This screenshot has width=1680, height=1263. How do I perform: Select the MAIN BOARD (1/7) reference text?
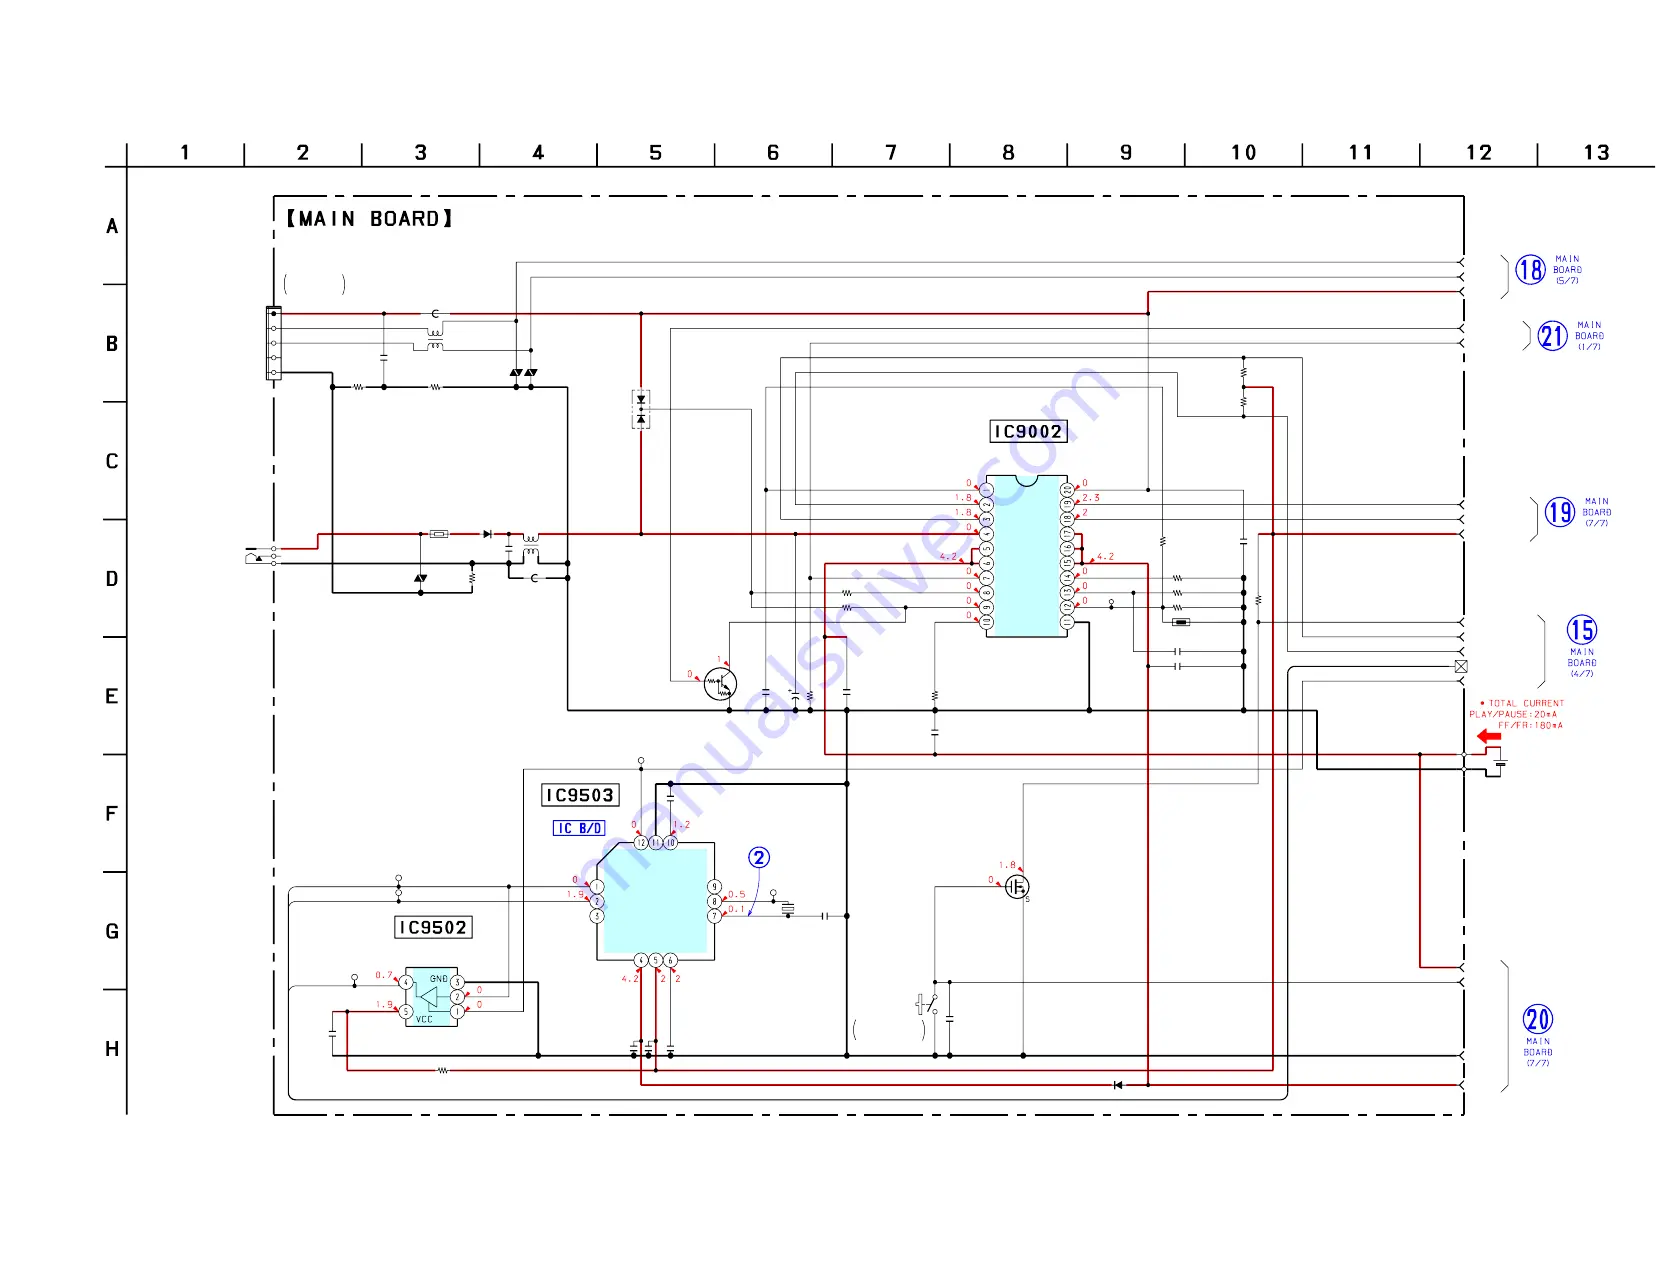pyautogui.click(x=1590, y=336)
